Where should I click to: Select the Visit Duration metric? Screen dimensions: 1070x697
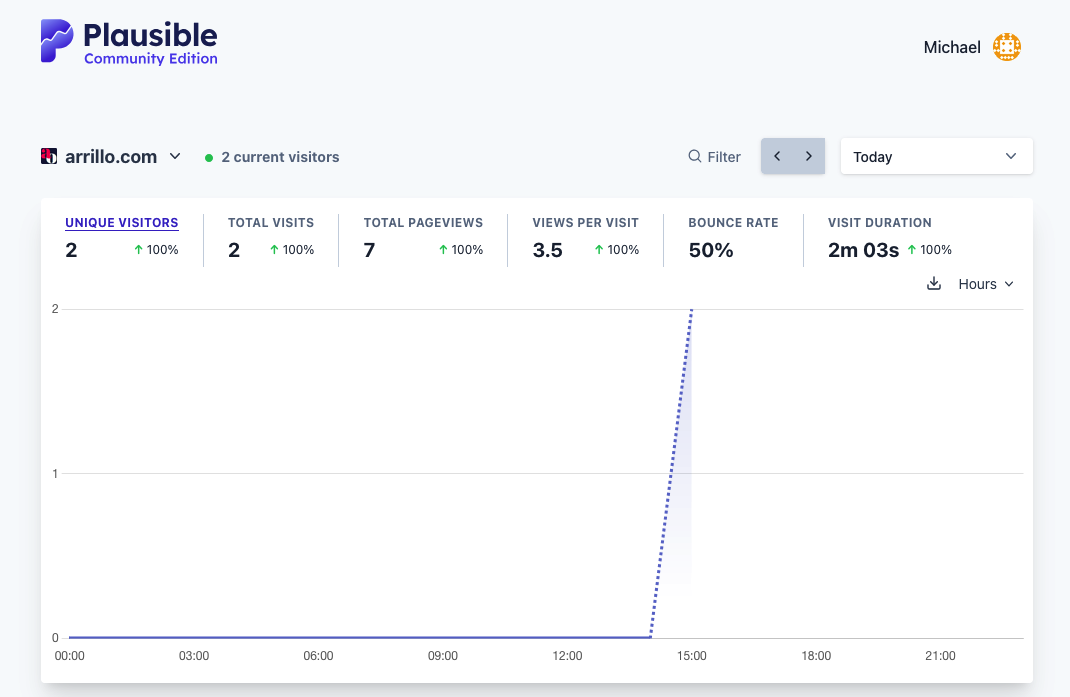point(879,223)
